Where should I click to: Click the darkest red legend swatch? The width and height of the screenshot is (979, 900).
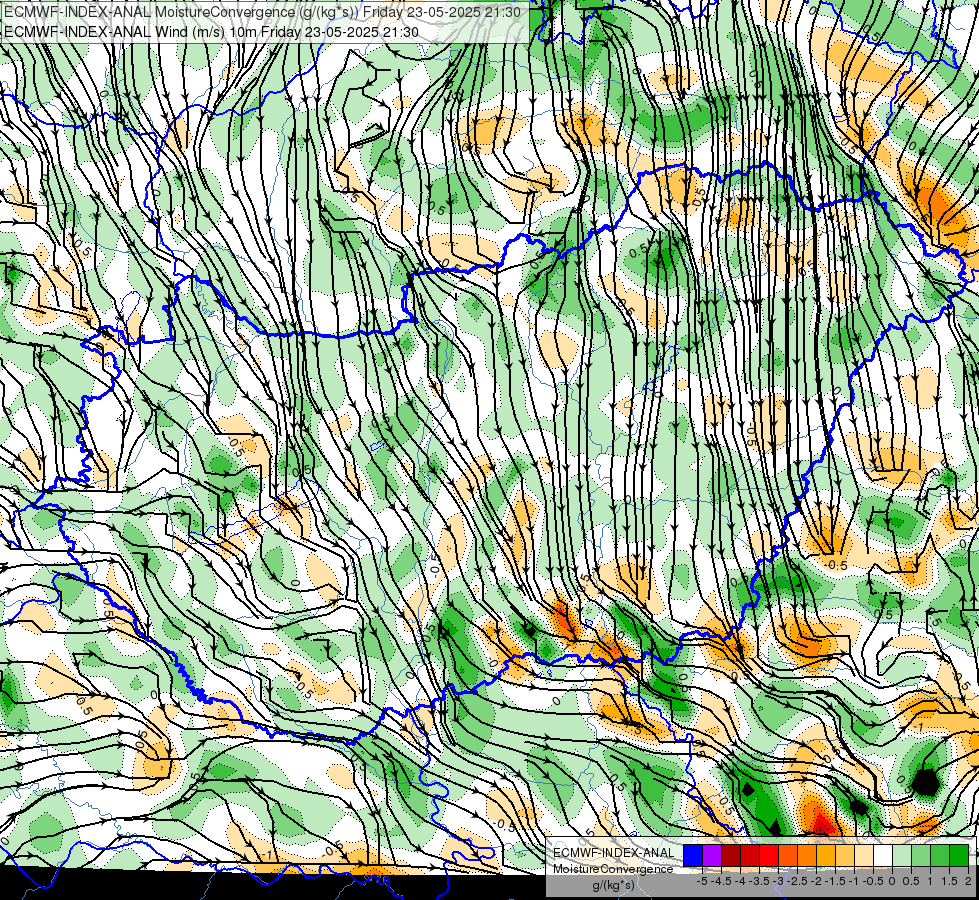pyautogui.click(x=731, y=856)
